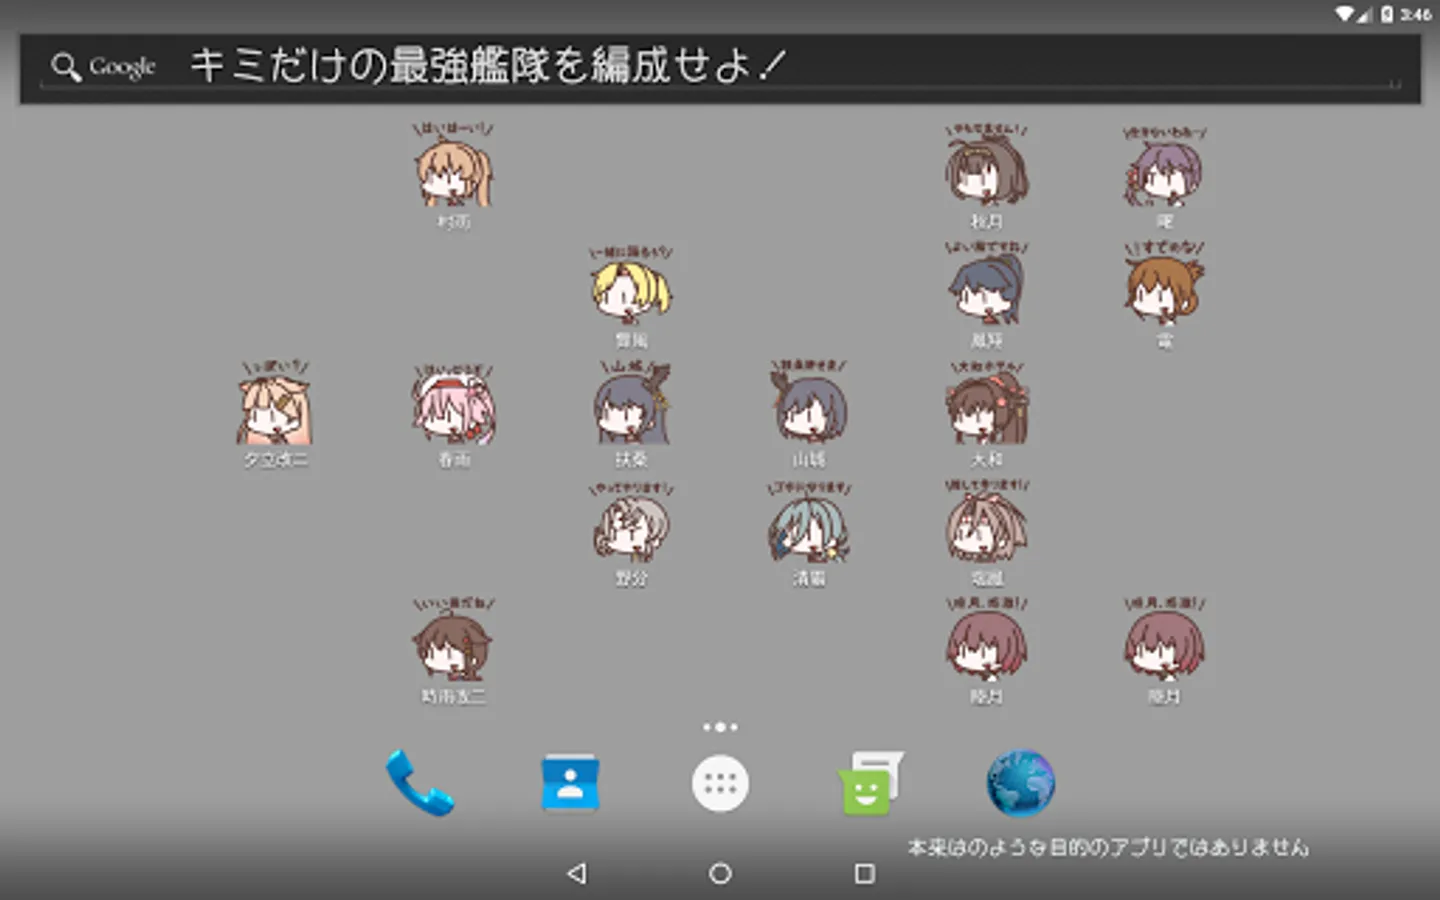Tap the purple-haired 曙 character icon

[x=1165, y=175]
